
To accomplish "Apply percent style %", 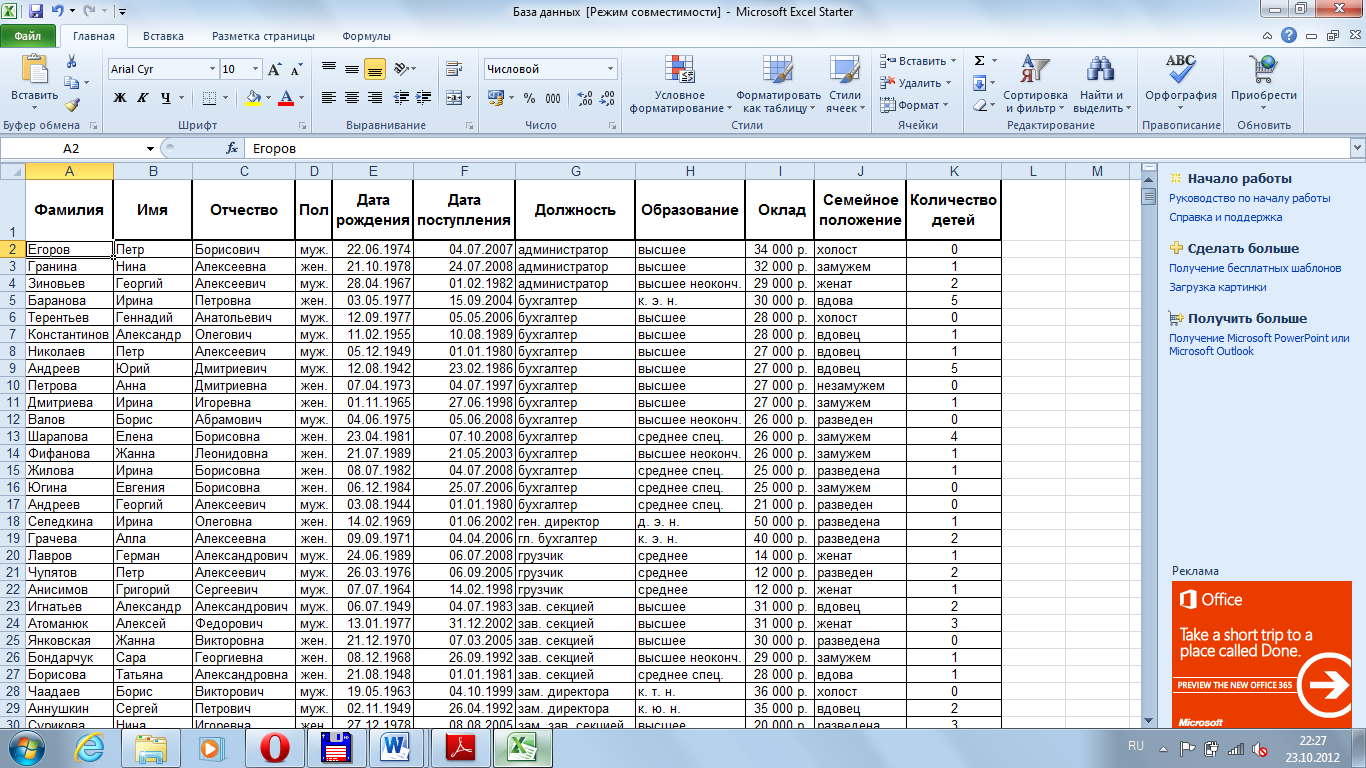I will (x=528, y=98).
